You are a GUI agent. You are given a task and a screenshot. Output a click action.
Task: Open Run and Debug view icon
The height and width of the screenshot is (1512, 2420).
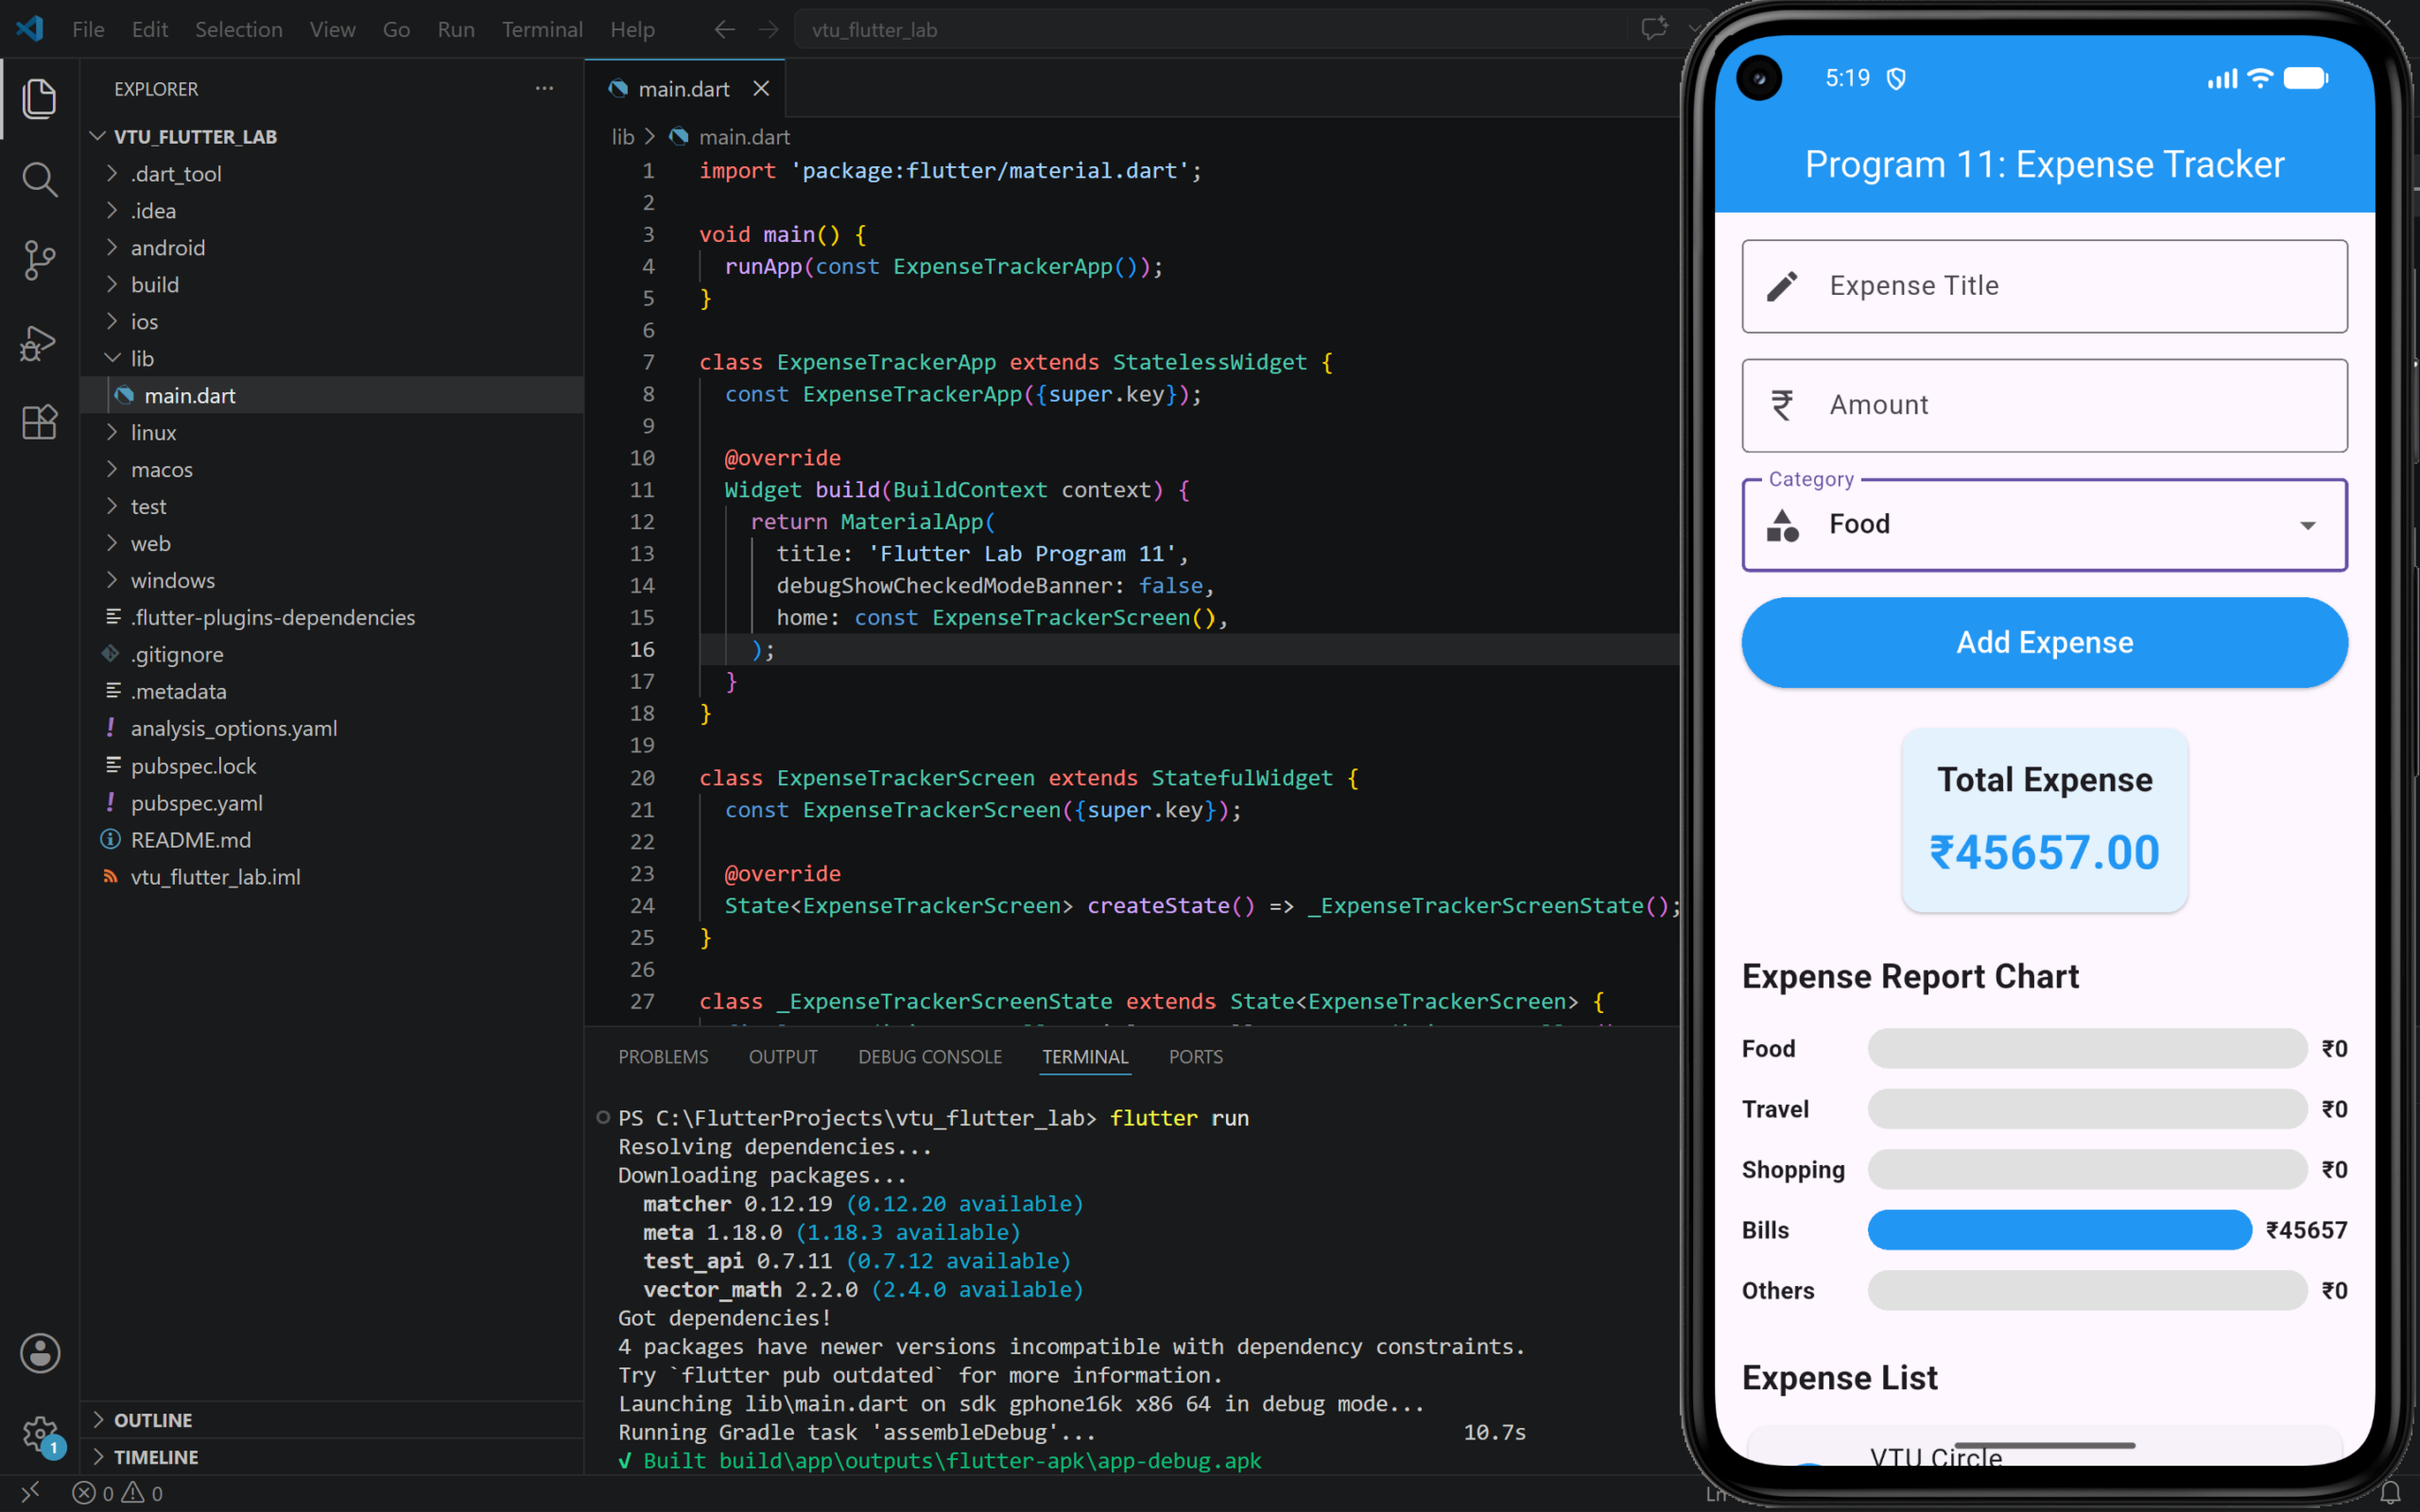point(39,343)
